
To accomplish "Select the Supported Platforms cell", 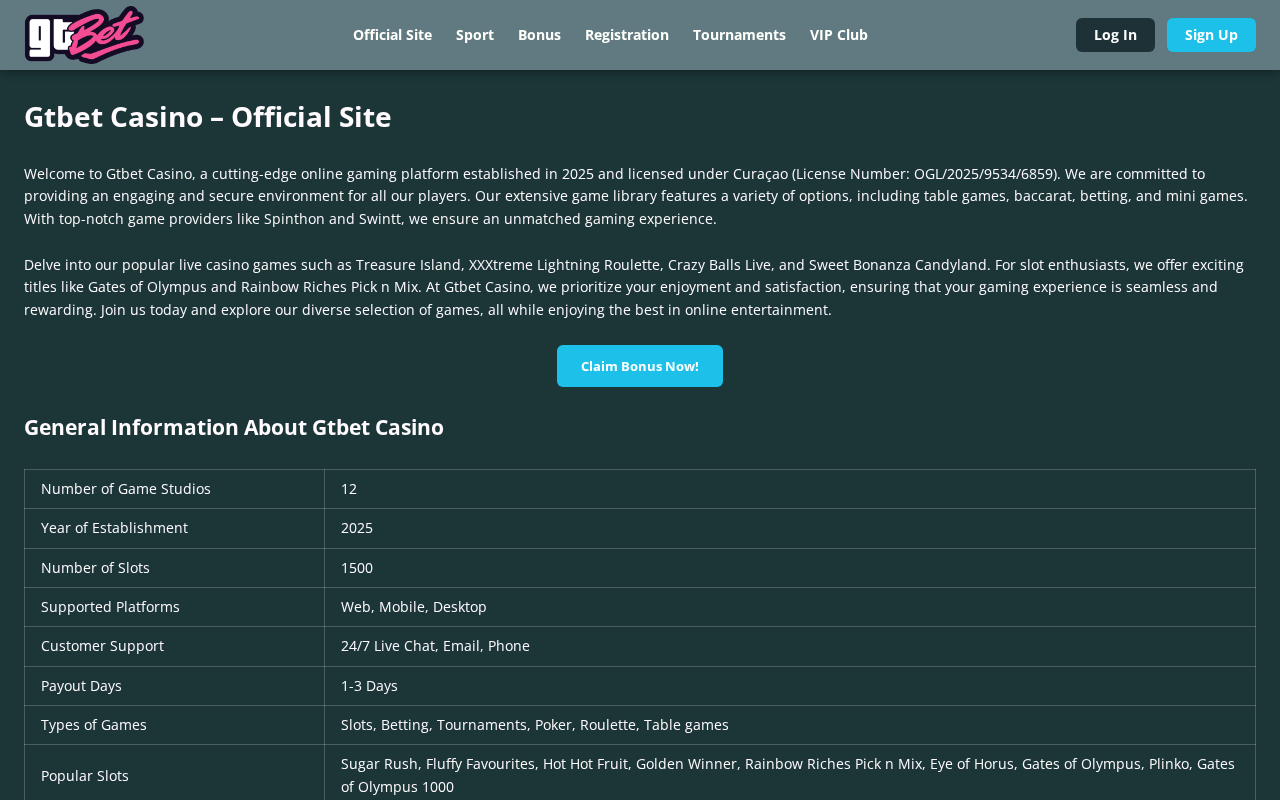I will coord(175,607).
